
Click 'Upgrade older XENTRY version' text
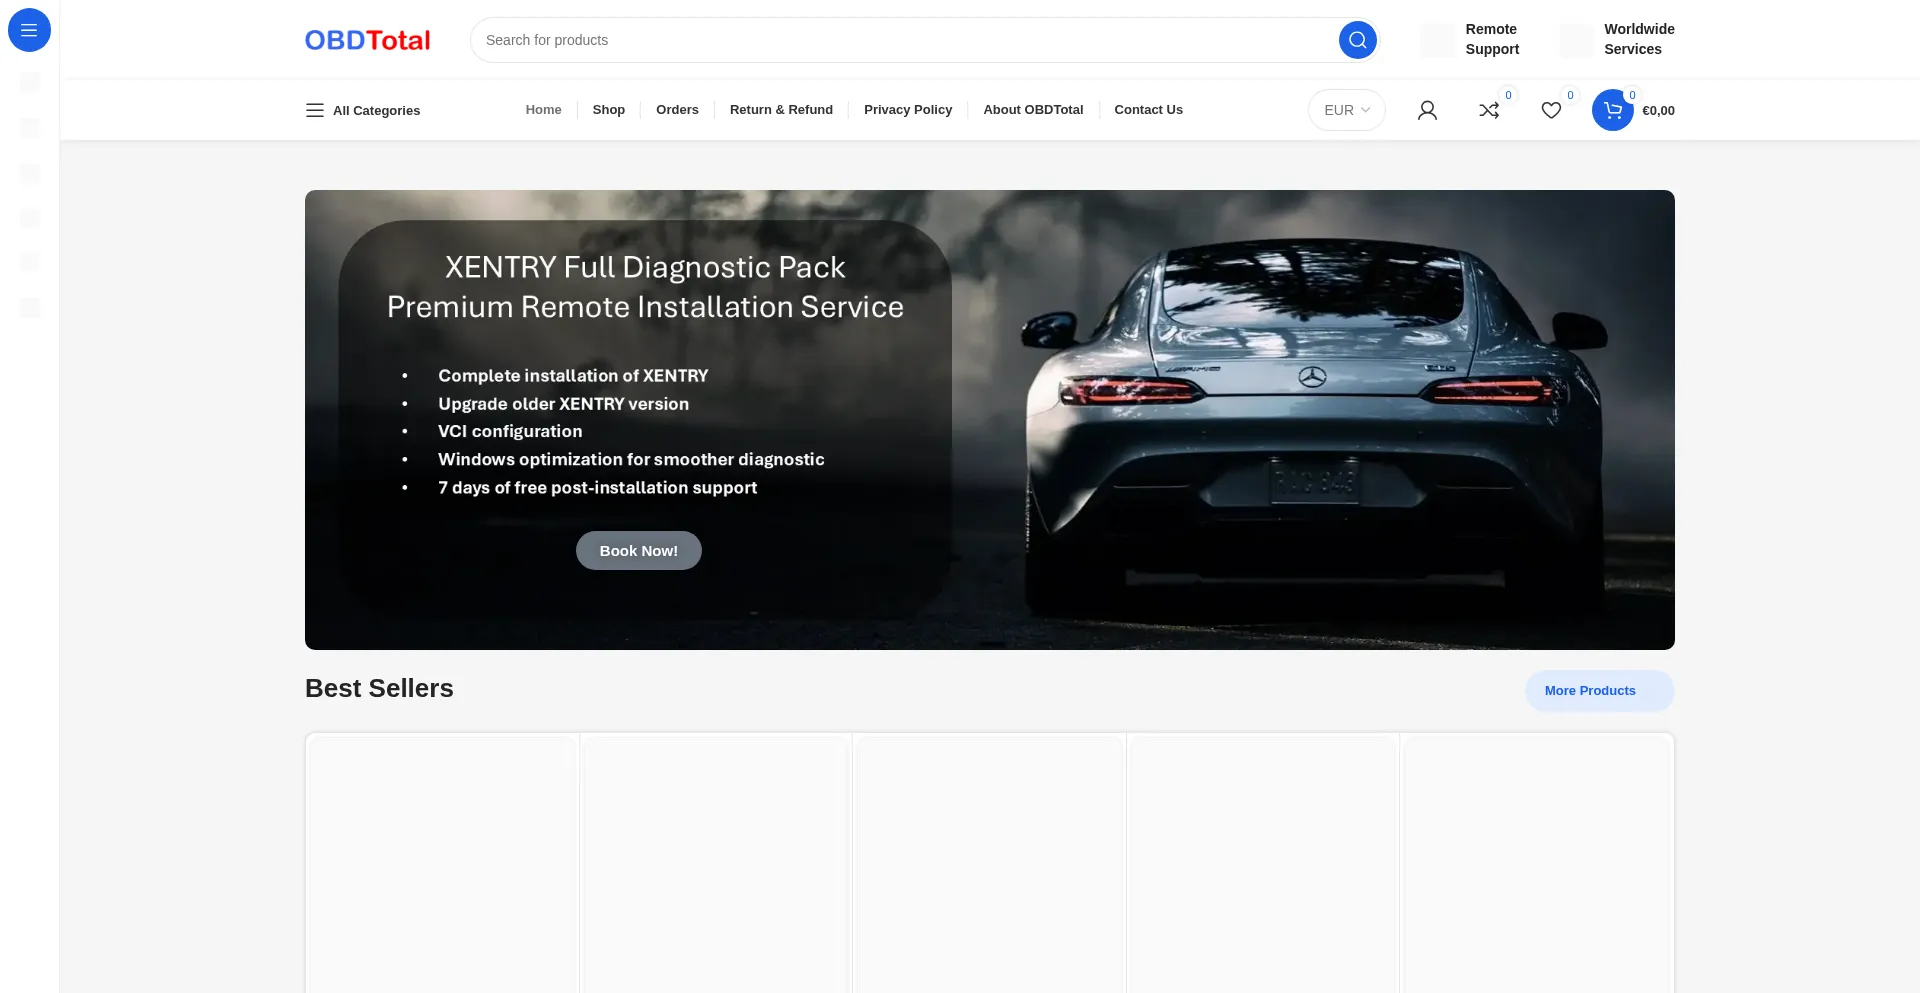563,404
